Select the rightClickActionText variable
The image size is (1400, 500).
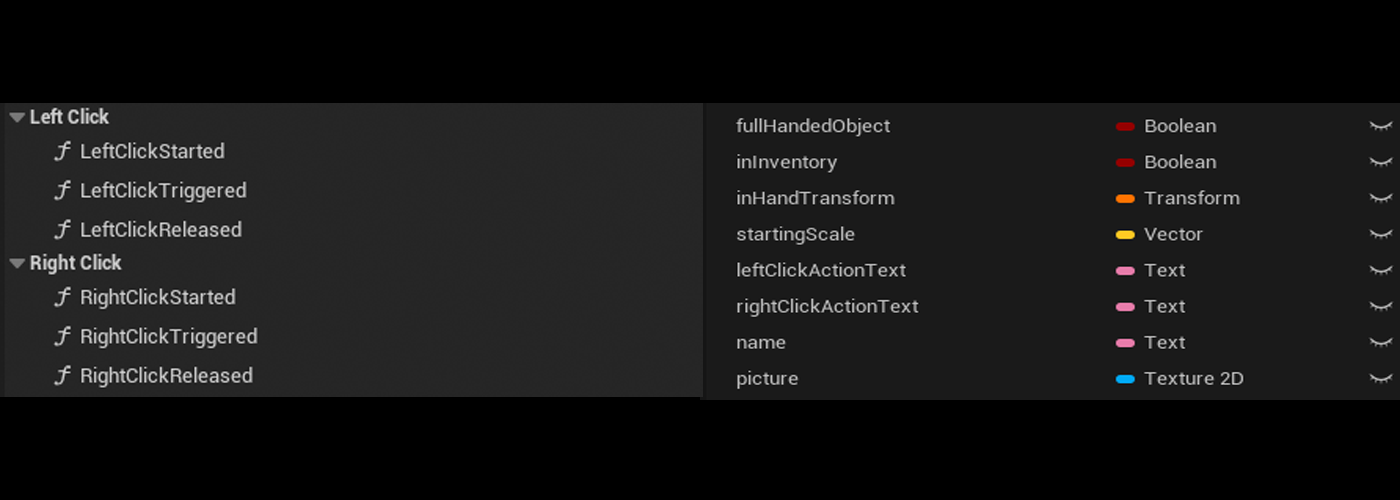tap(827, 307)
